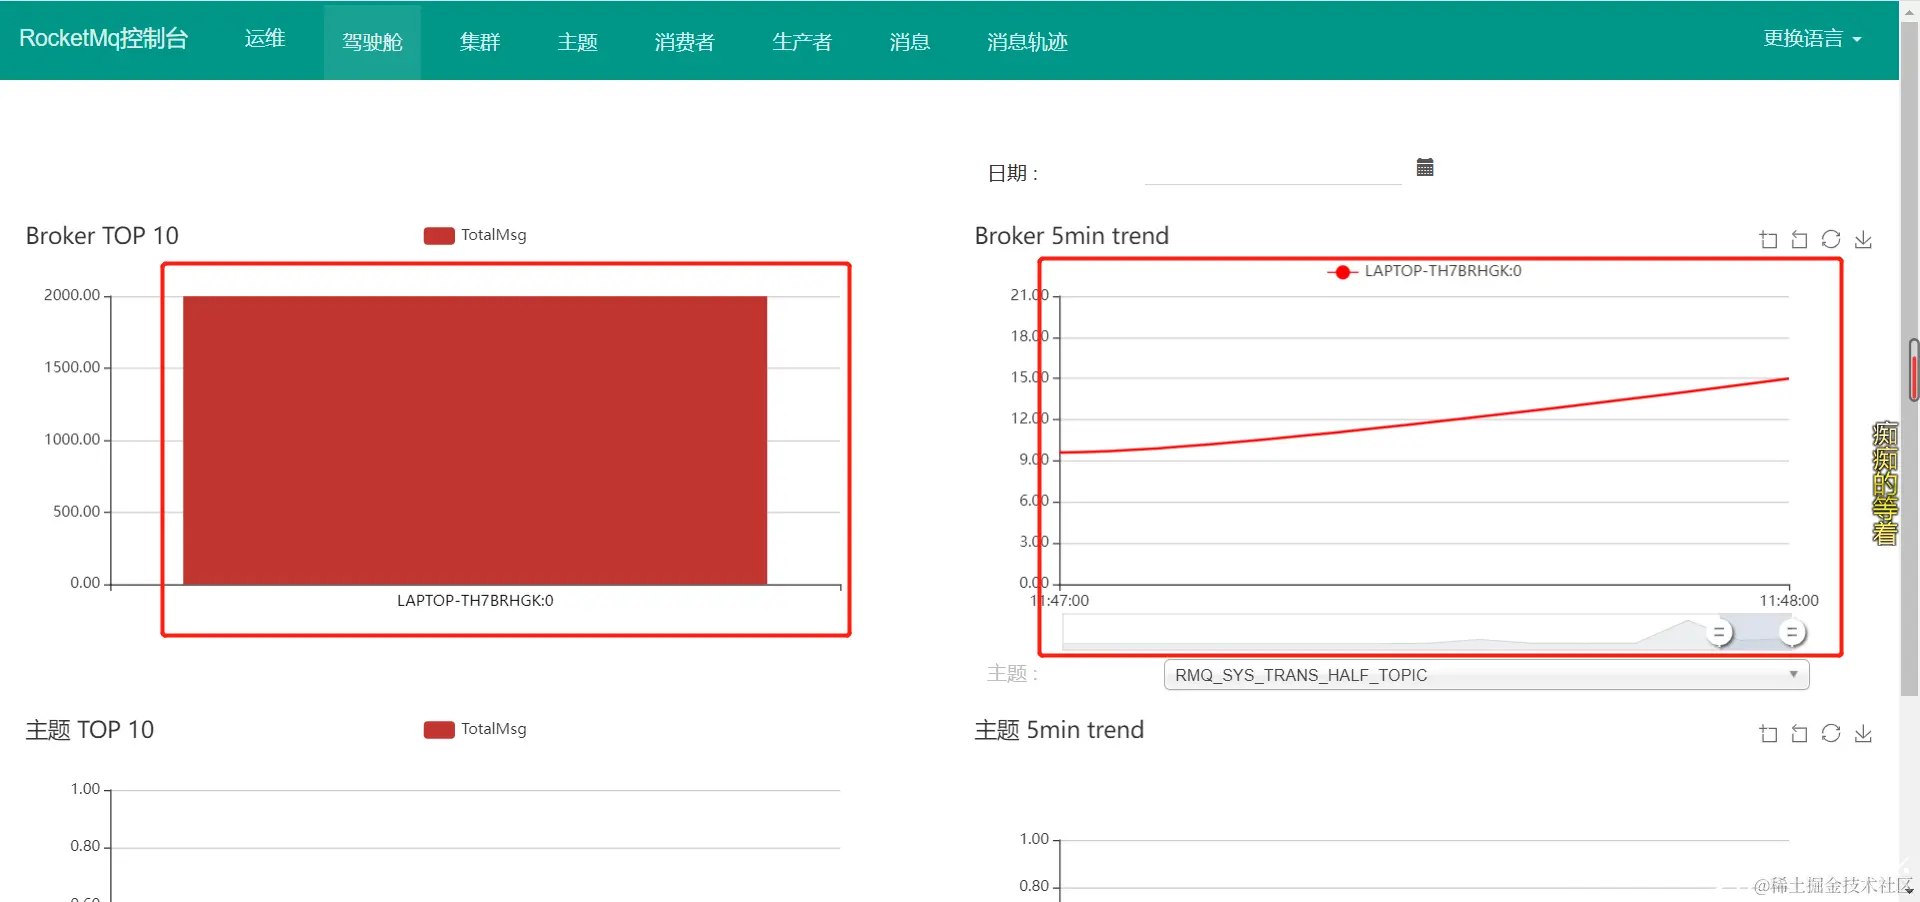Click the RocketMq控制台 brand link
This screenshot has height=902, width=1920.
(x=103, y=39)
